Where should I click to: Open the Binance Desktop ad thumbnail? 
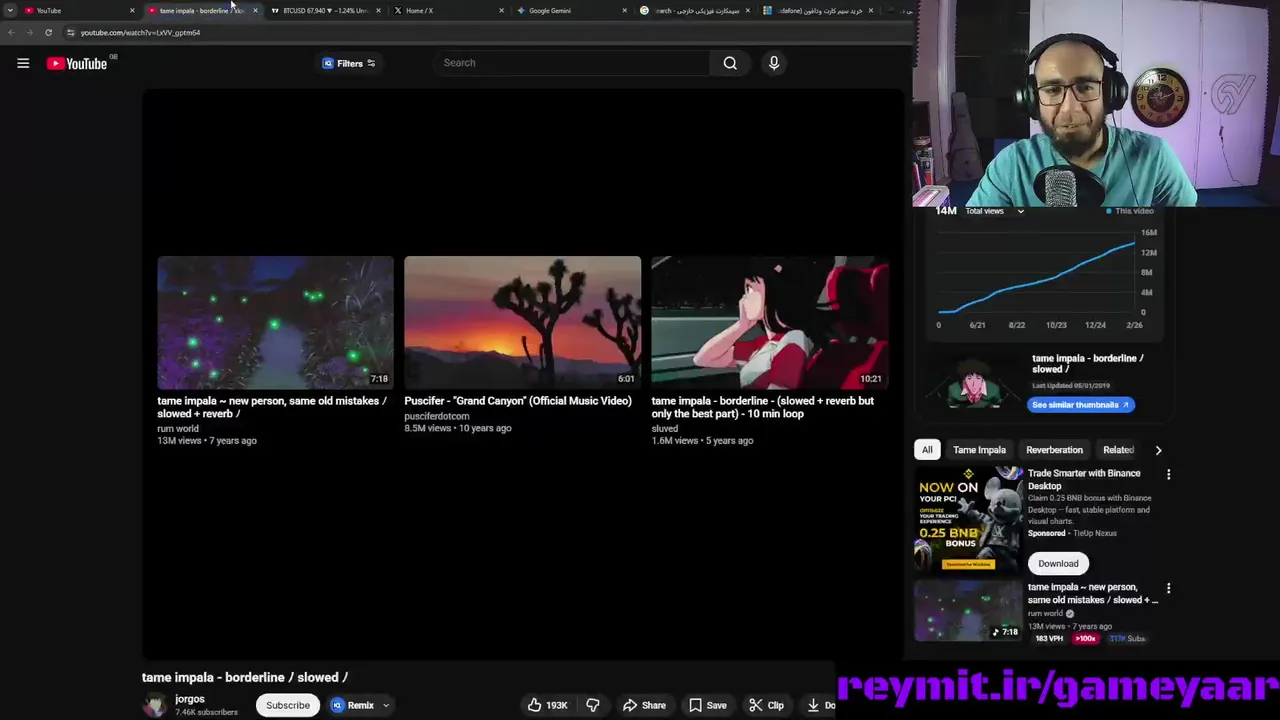968,520
